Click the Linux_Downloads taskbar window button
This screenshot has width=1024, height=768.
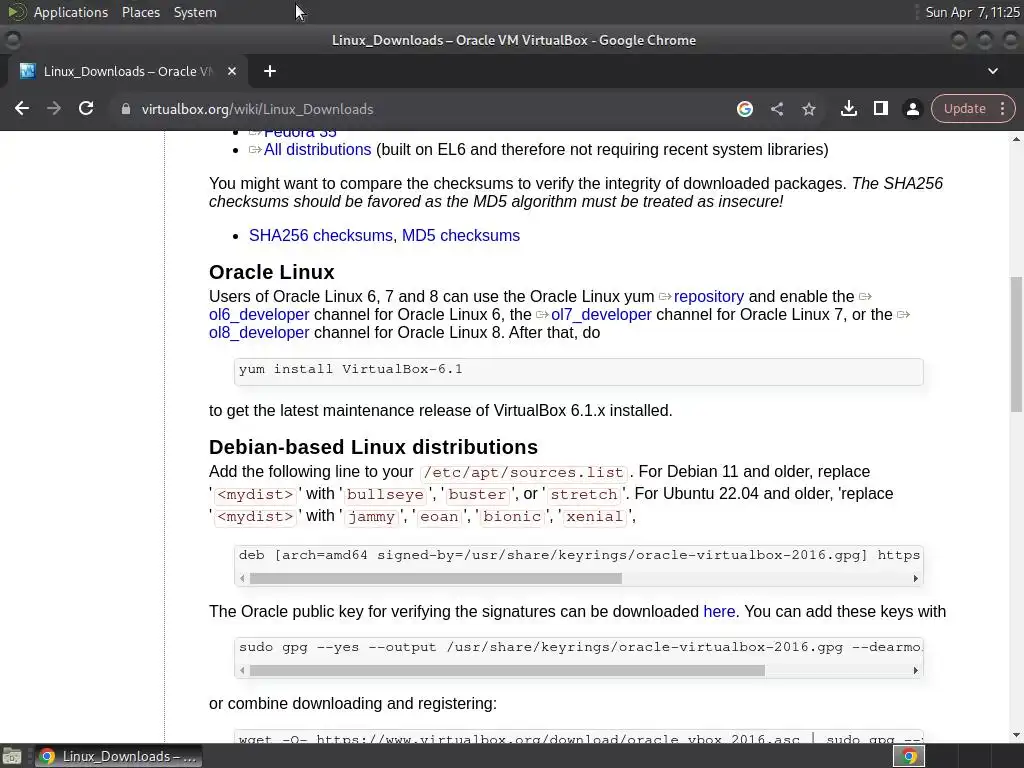[118, 756]
